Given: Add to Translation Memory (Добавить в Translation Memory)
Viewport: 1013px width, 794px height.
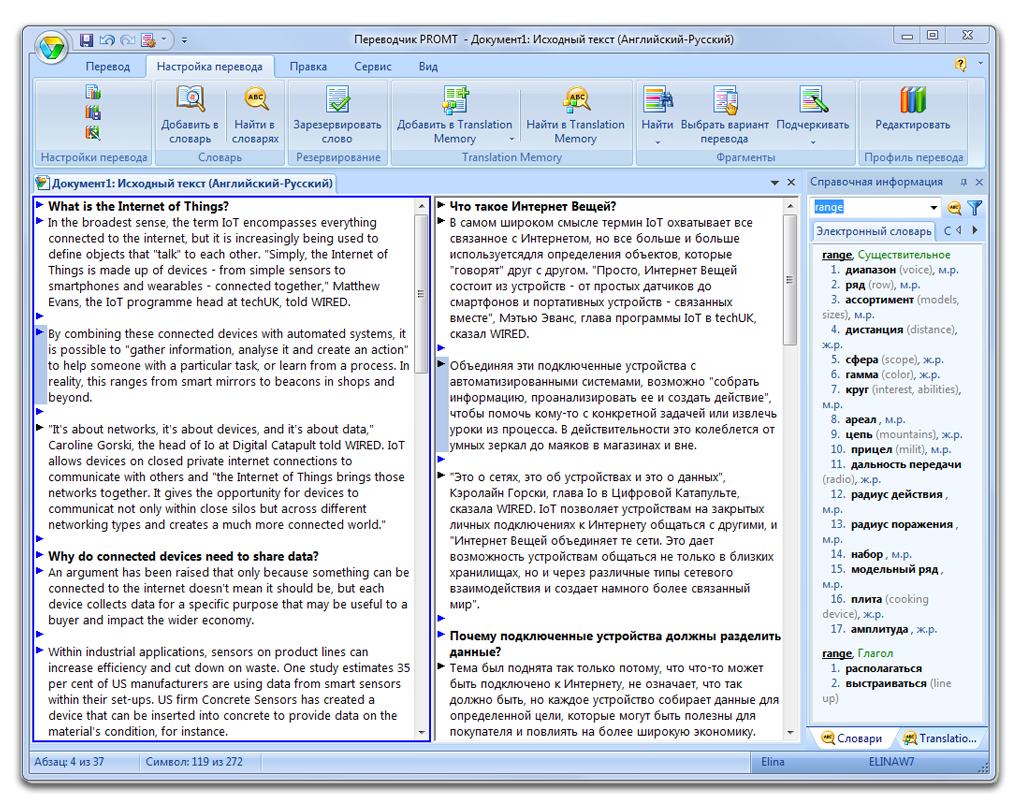Looking at the screenshot, I should click(x=454, y=115).
